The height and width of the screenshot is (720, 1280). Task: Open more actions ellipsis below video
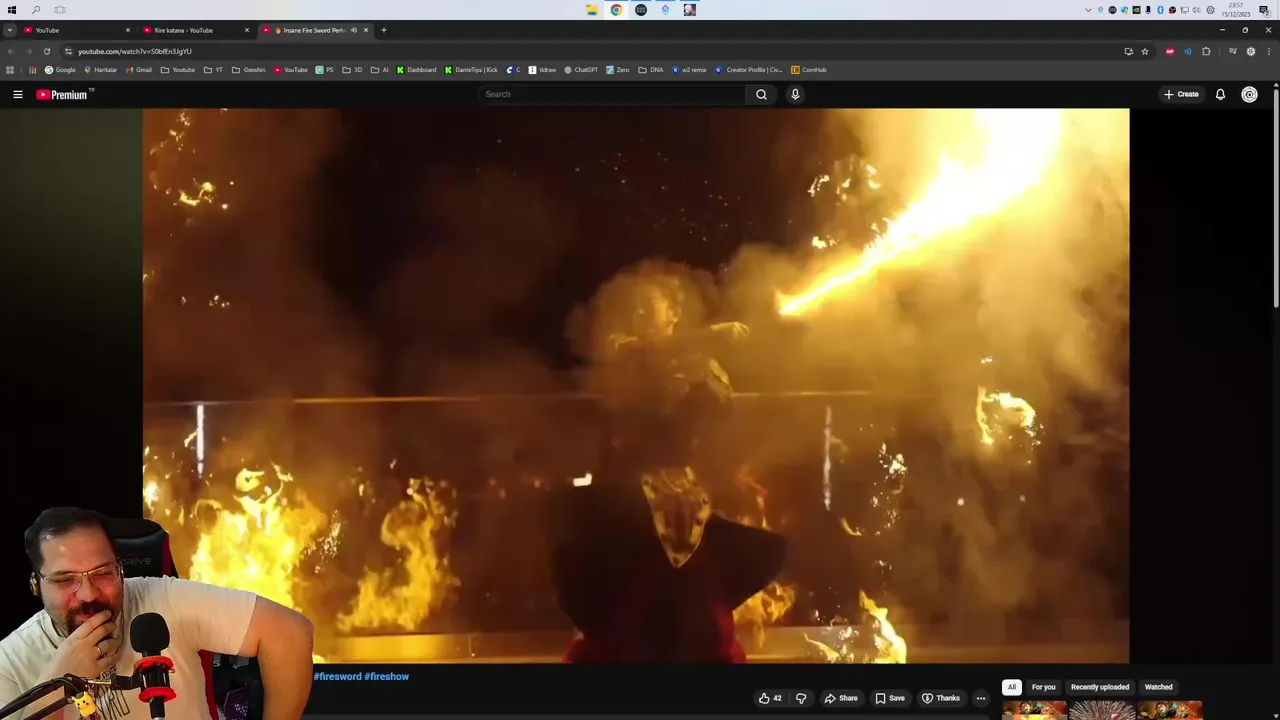[x=980, y=698]
